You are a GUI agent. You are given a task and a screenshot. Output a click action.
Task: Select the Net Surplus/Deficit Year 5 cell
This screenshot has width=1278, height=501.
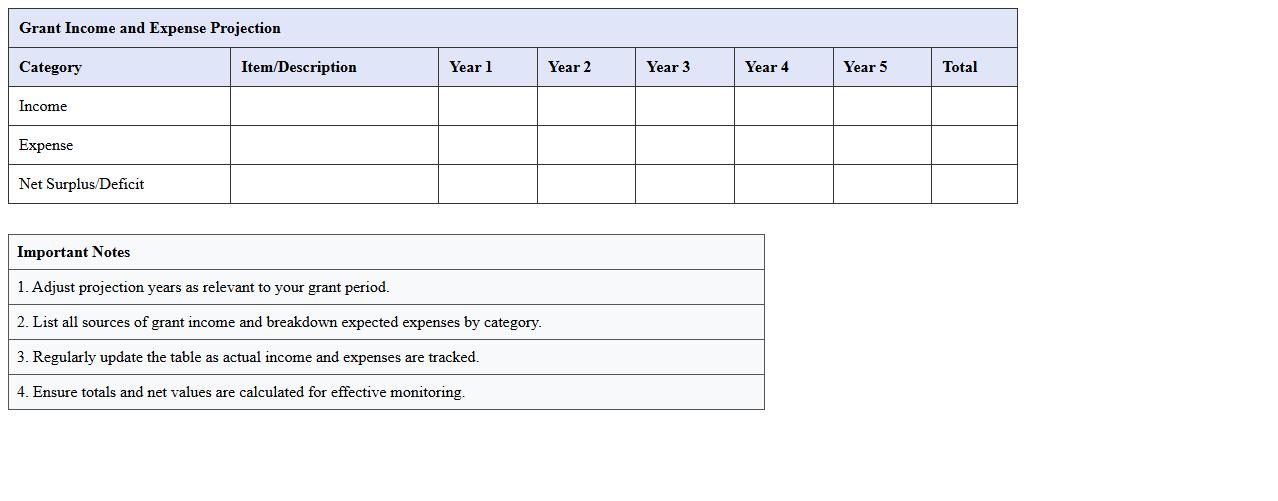(x=881, y=184)
